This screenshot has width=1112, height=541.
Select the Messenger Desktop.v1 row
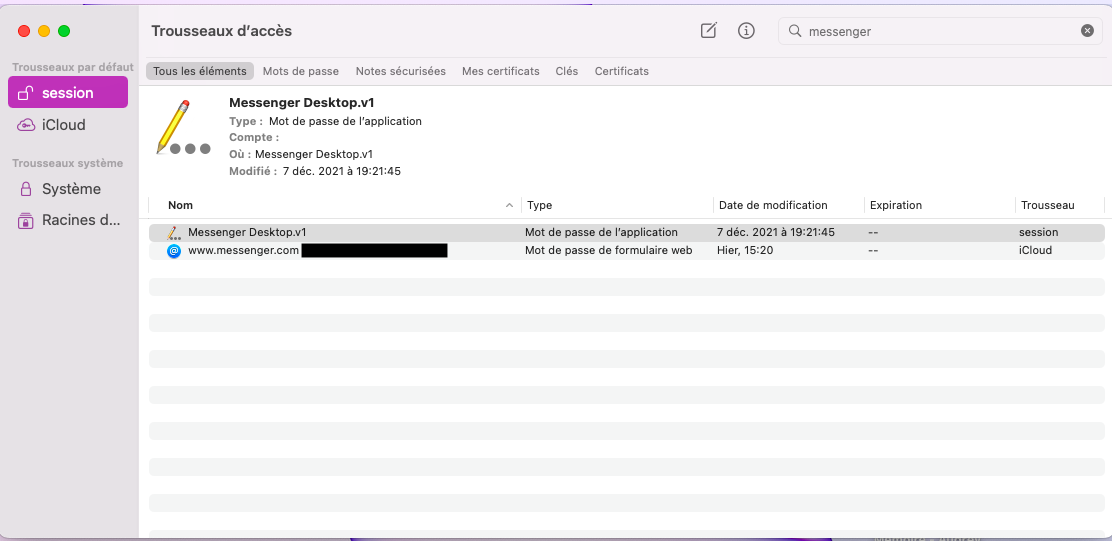click(626, 233)
